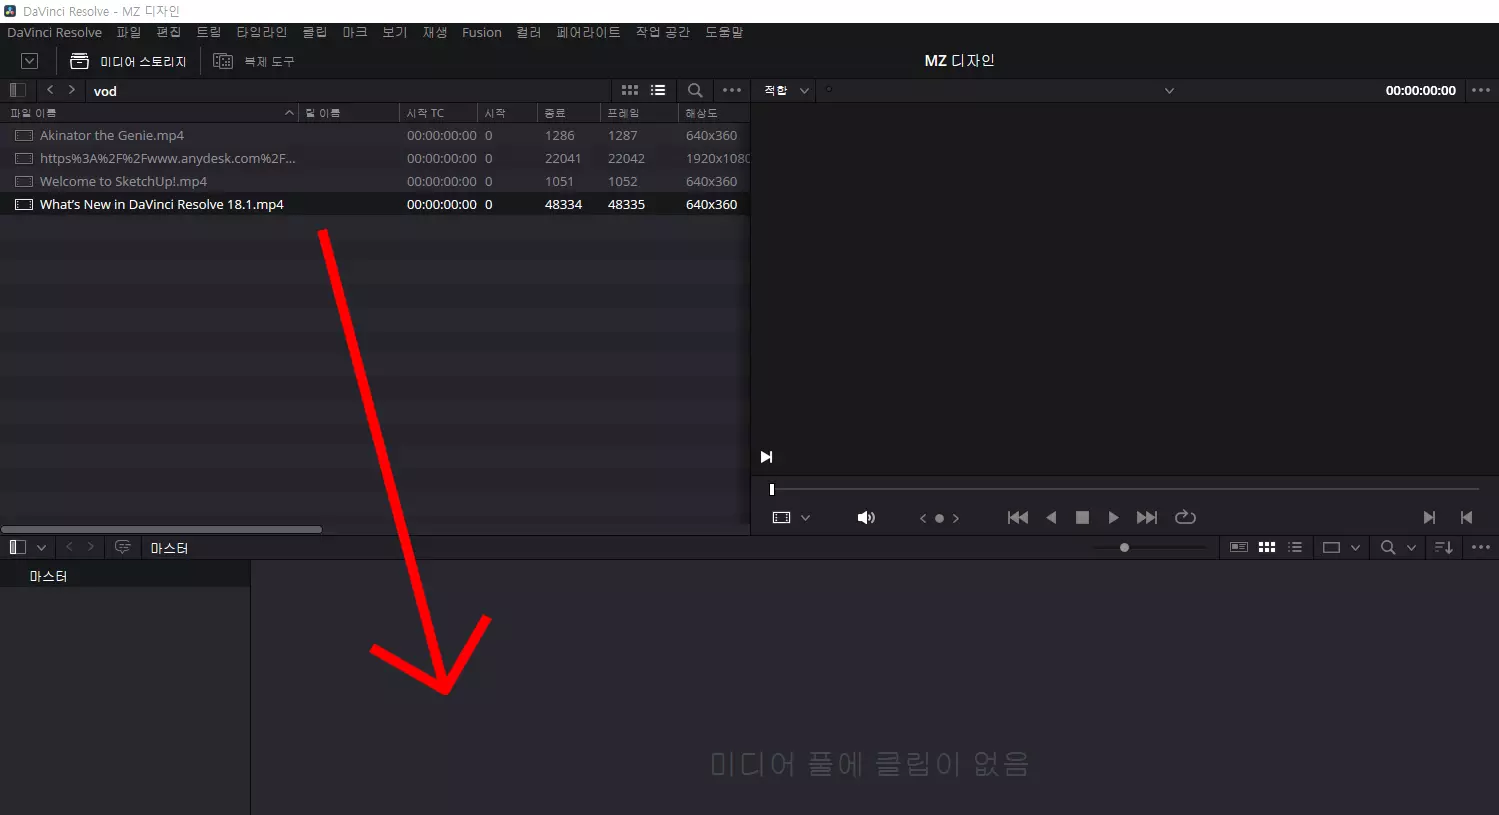Open the viewer clip name dropdown chevron
Screen dimensions: 1499x815
tap(1169, 91)
